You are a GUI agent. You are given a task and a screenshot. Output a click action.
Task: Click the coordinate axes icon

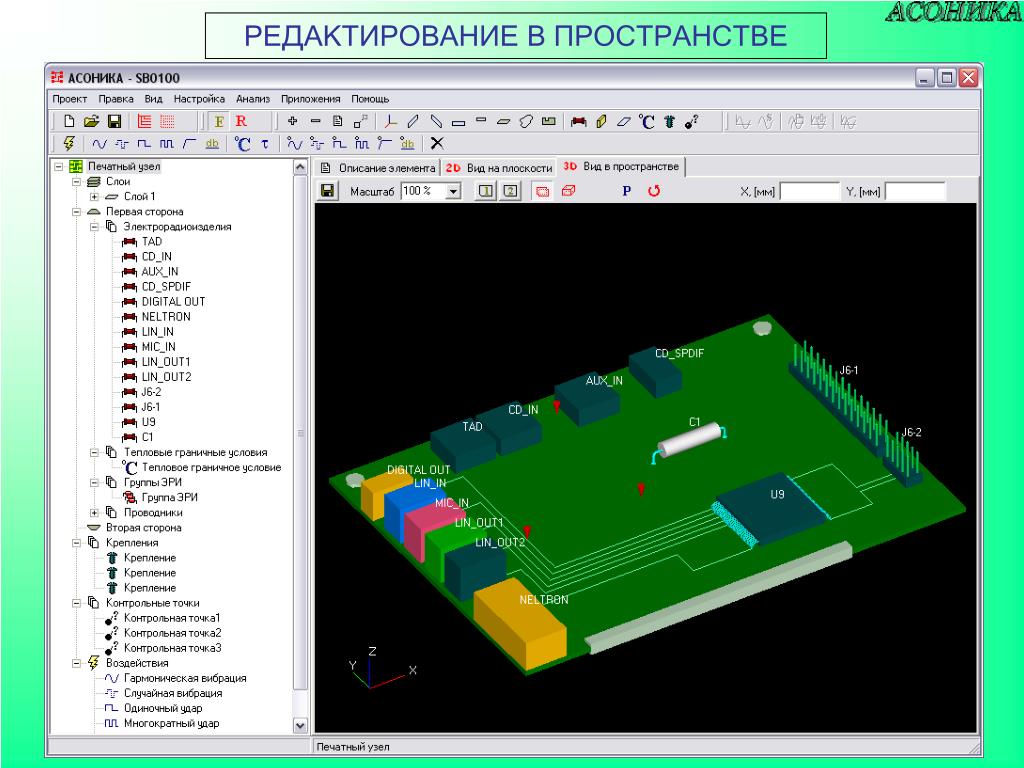coord(391,121)
